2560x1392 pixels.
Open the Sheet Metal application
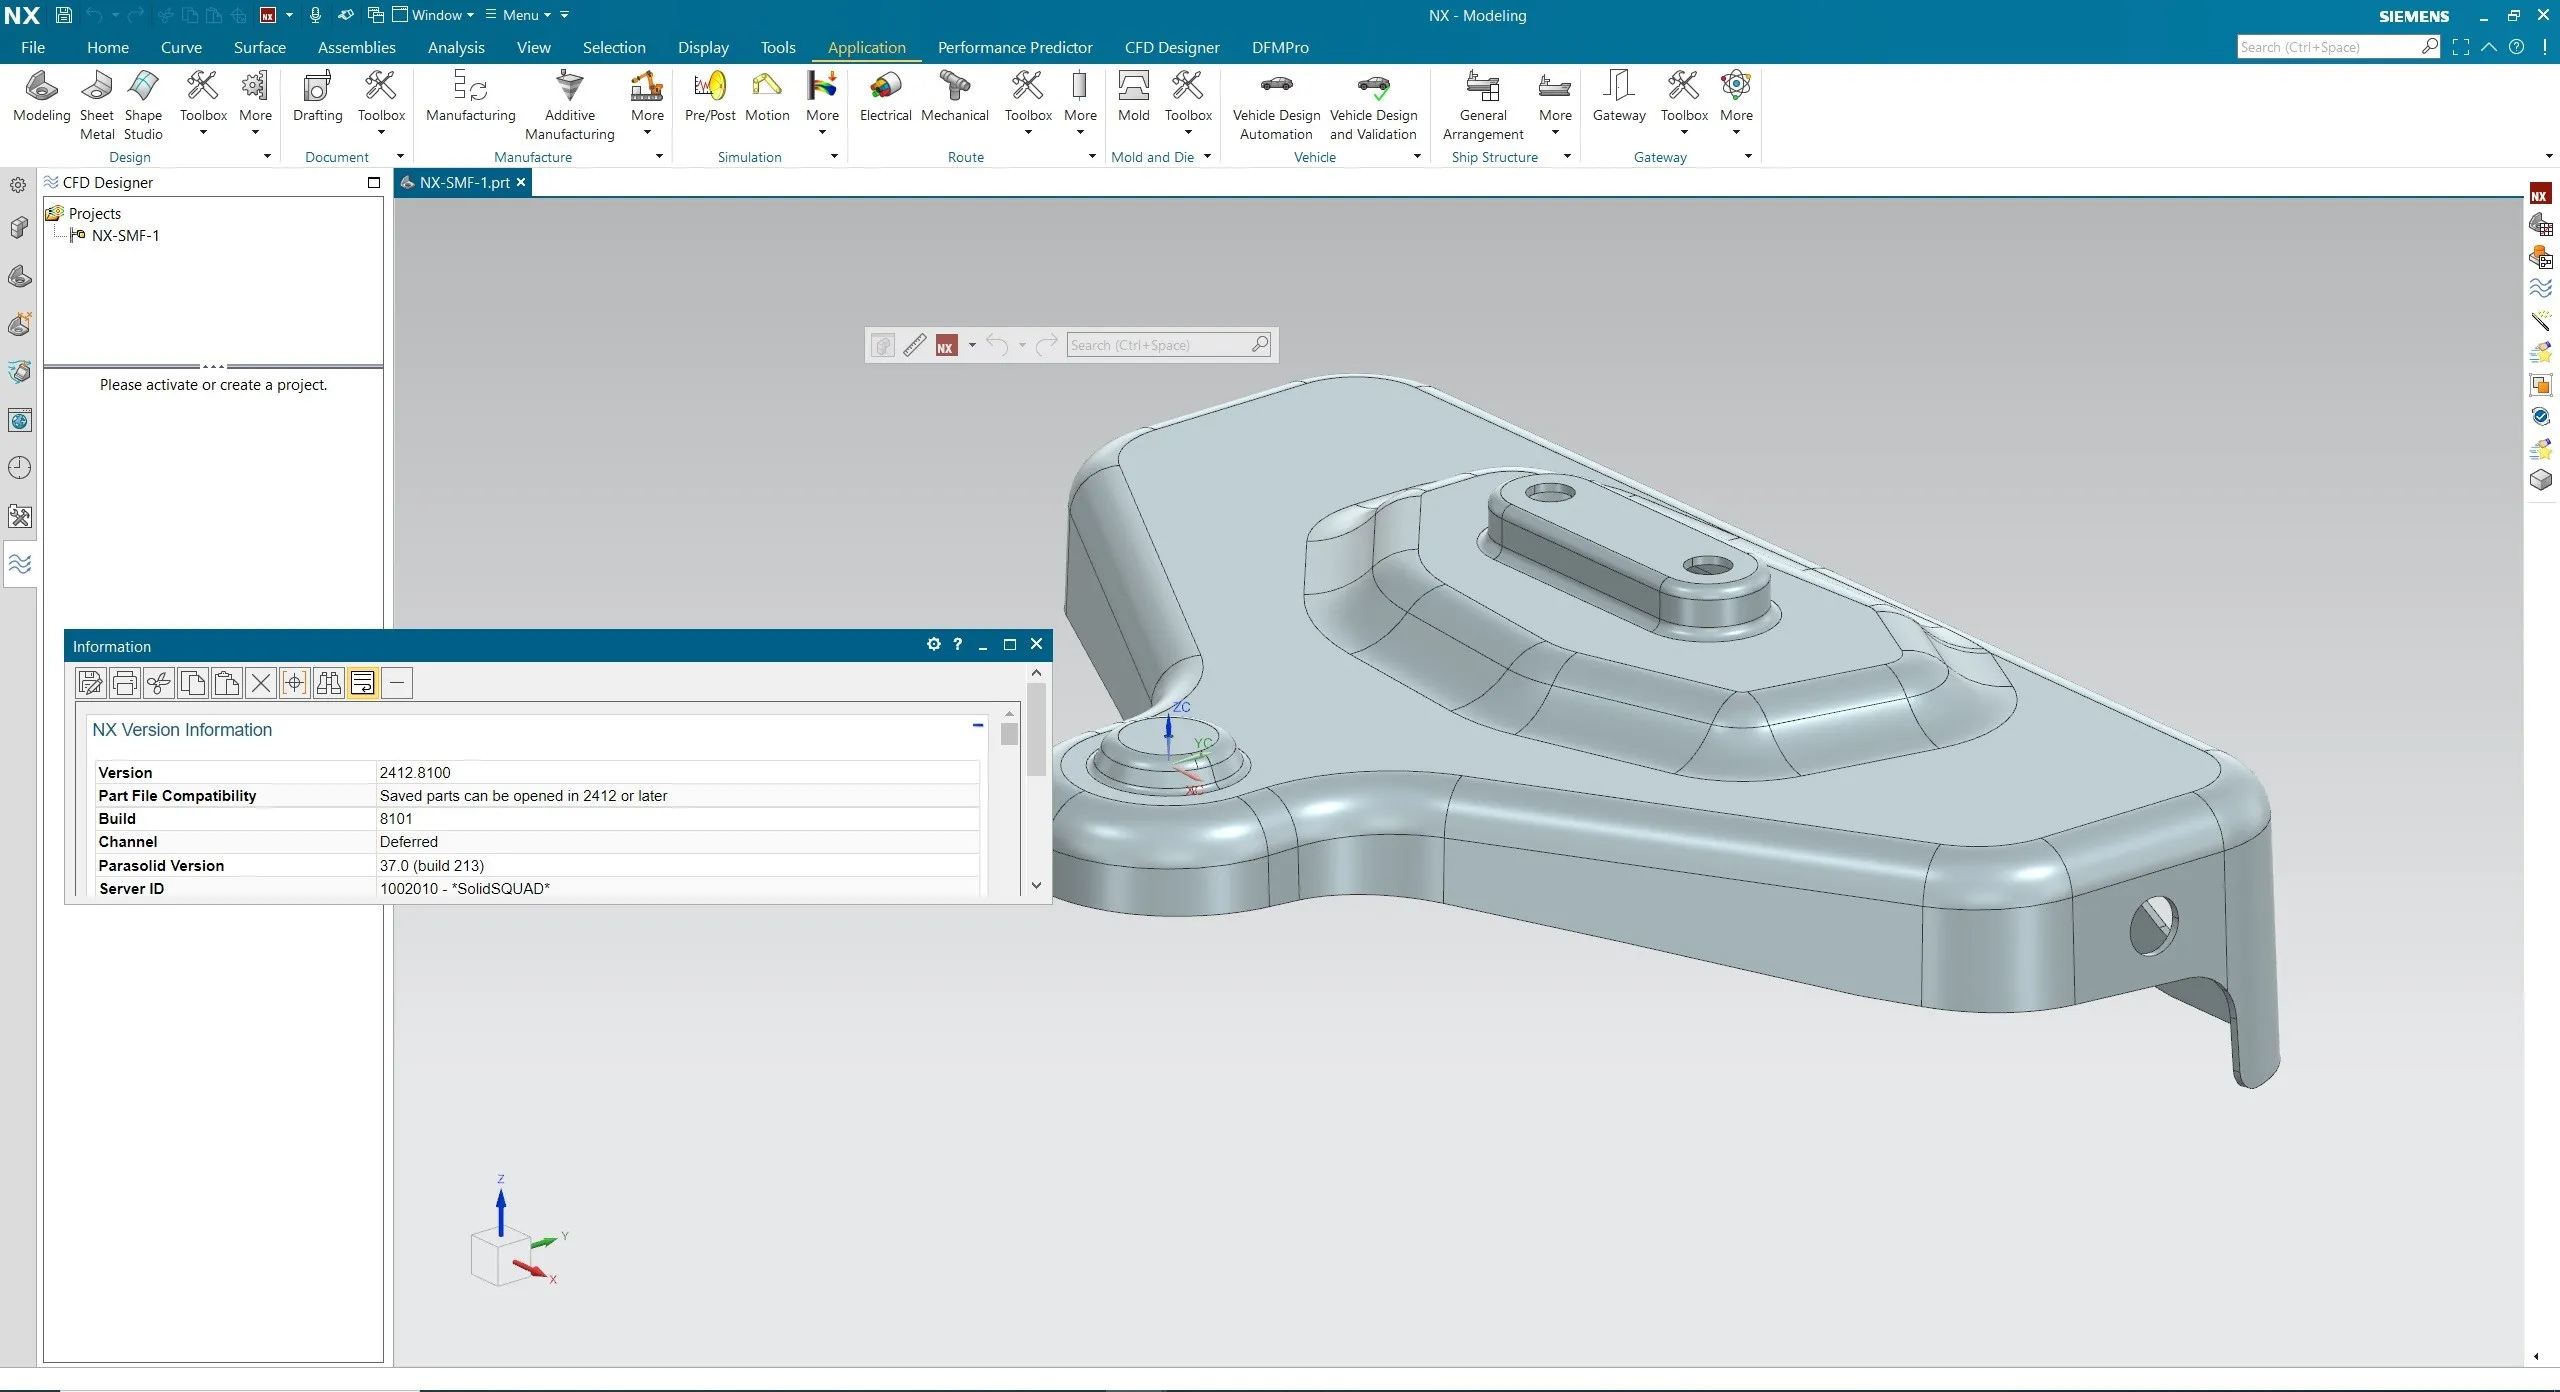[x=97, y=105]
